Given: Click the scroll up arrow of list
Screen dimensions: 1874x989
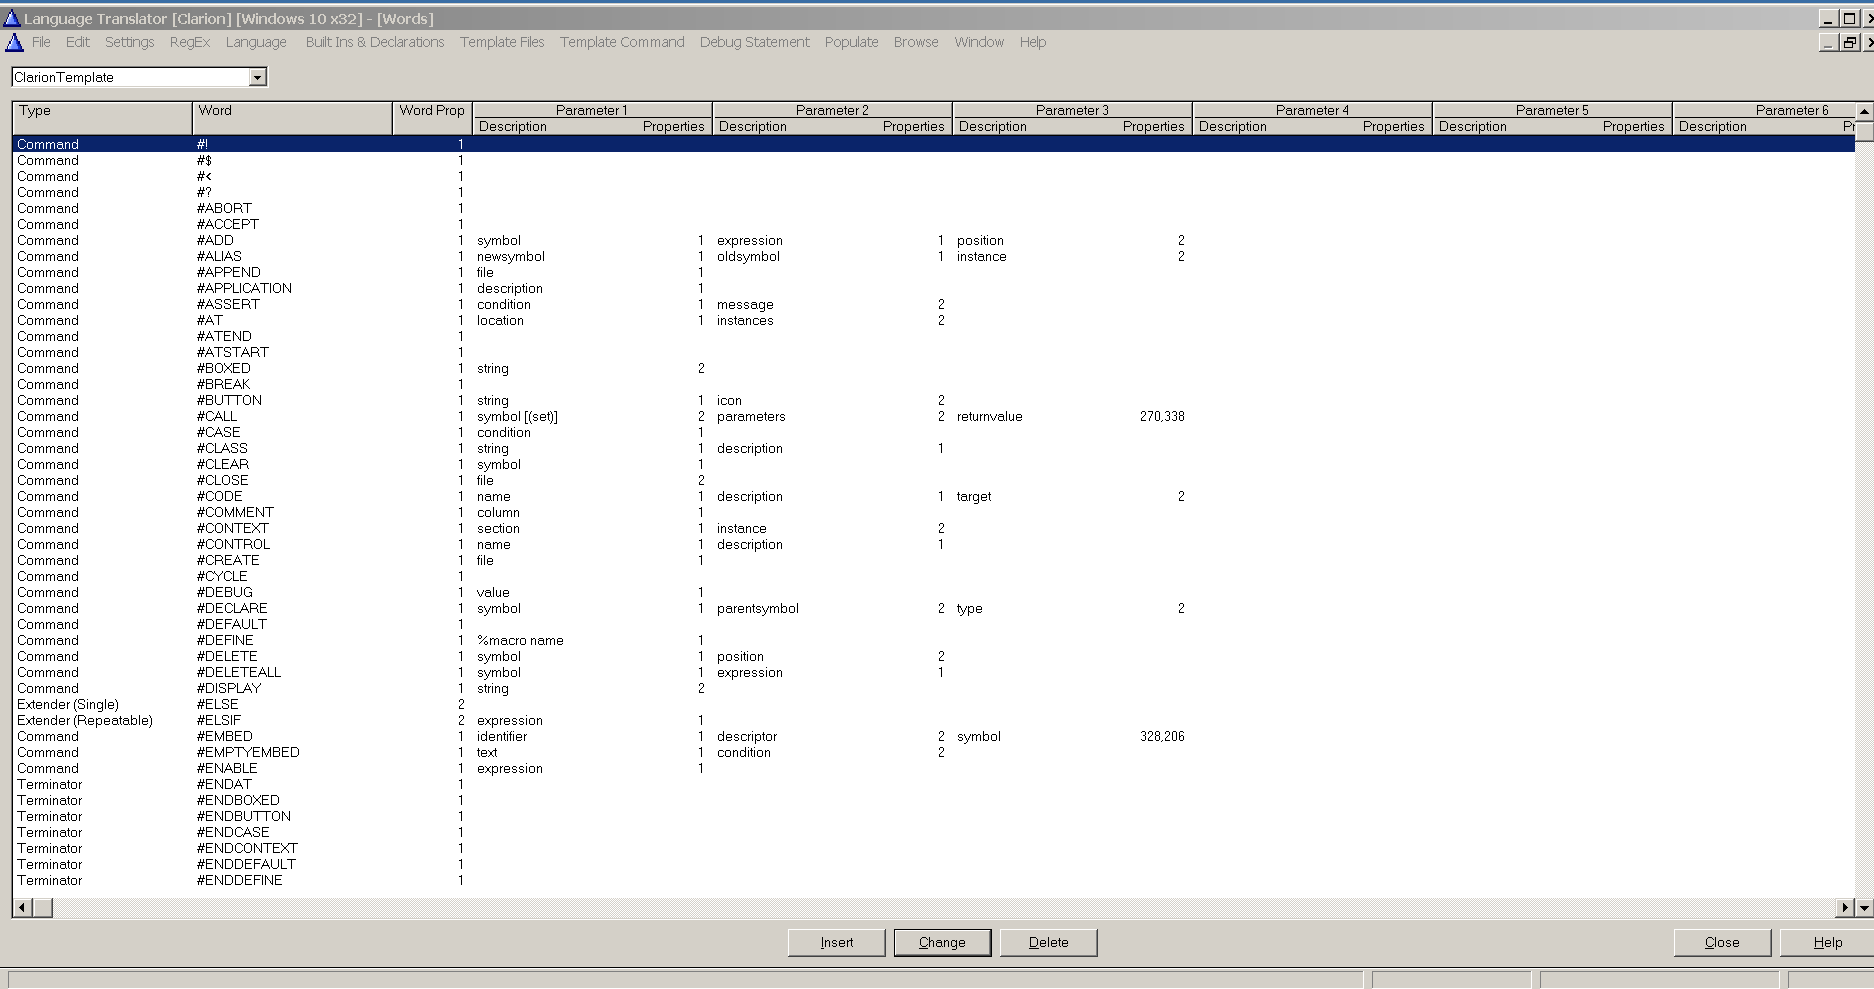Looking at the screenshot, I should (1864, 111).
